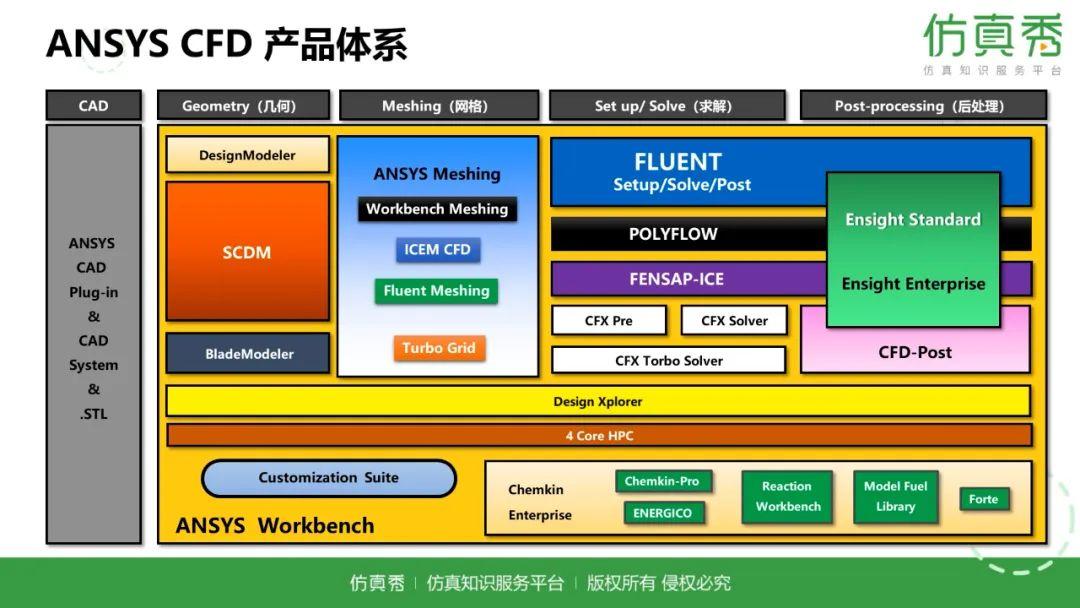Click the CFD-Post block

pyautogui.click(x=914, y=352)
